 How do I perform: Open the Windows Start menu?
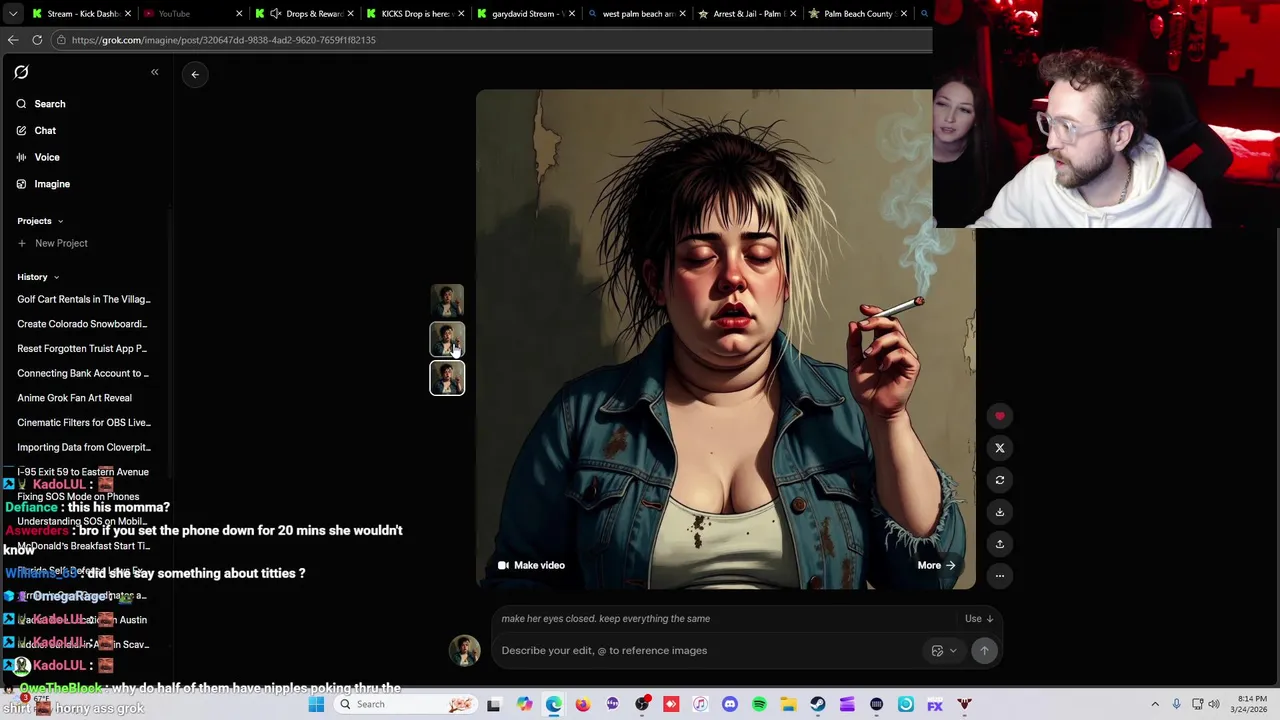click(316, 705)
